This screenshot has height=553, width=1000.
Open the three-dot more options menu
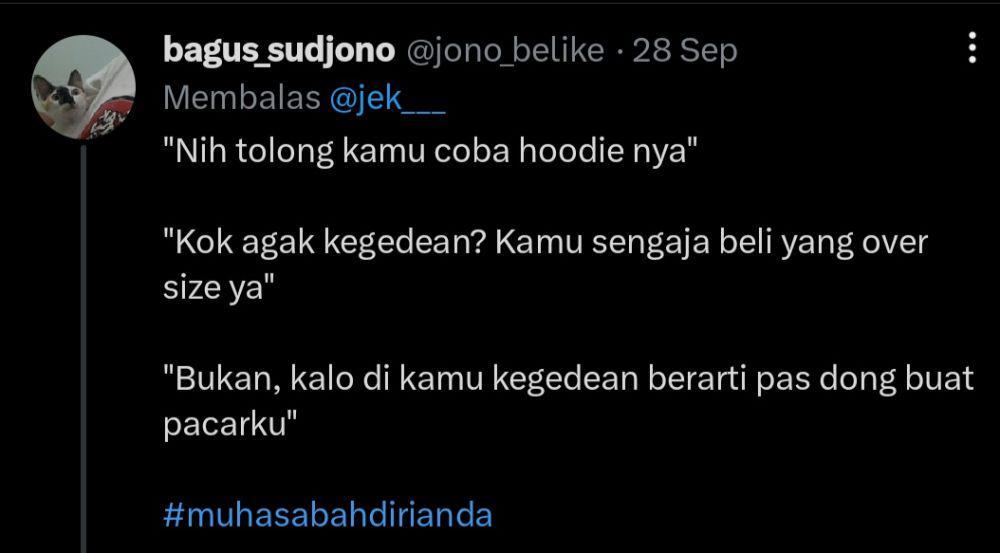click(972, 47)
